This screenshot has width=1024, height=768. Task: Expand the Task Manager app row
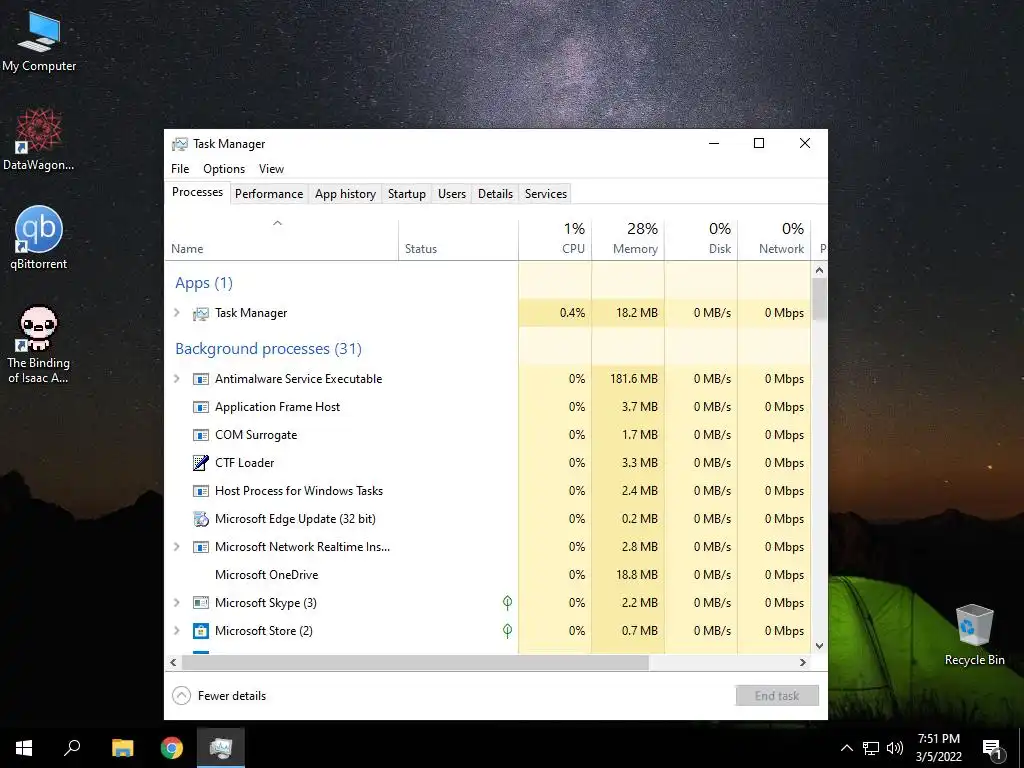click(x=177, y=313)
